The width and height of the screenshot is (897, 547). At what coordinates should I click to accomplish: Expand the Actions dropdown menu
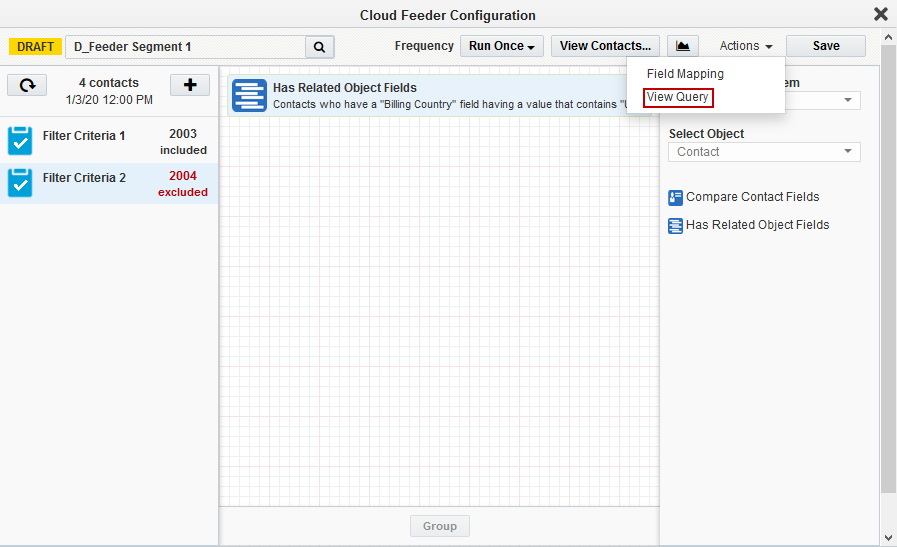[746, 46]
